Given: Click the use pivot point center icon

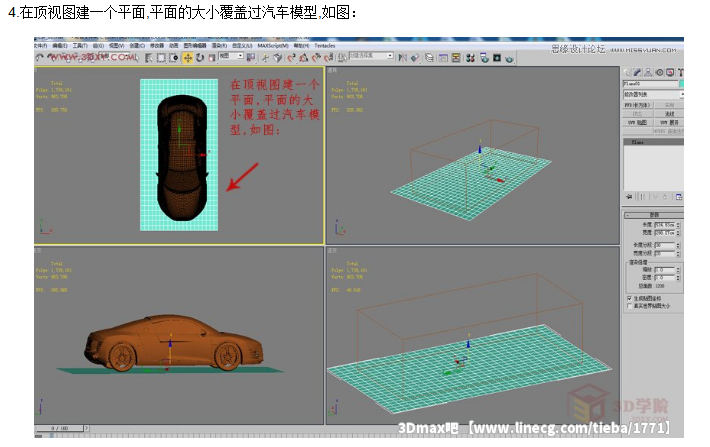Looking at the screenshot, I should (250, 58).
